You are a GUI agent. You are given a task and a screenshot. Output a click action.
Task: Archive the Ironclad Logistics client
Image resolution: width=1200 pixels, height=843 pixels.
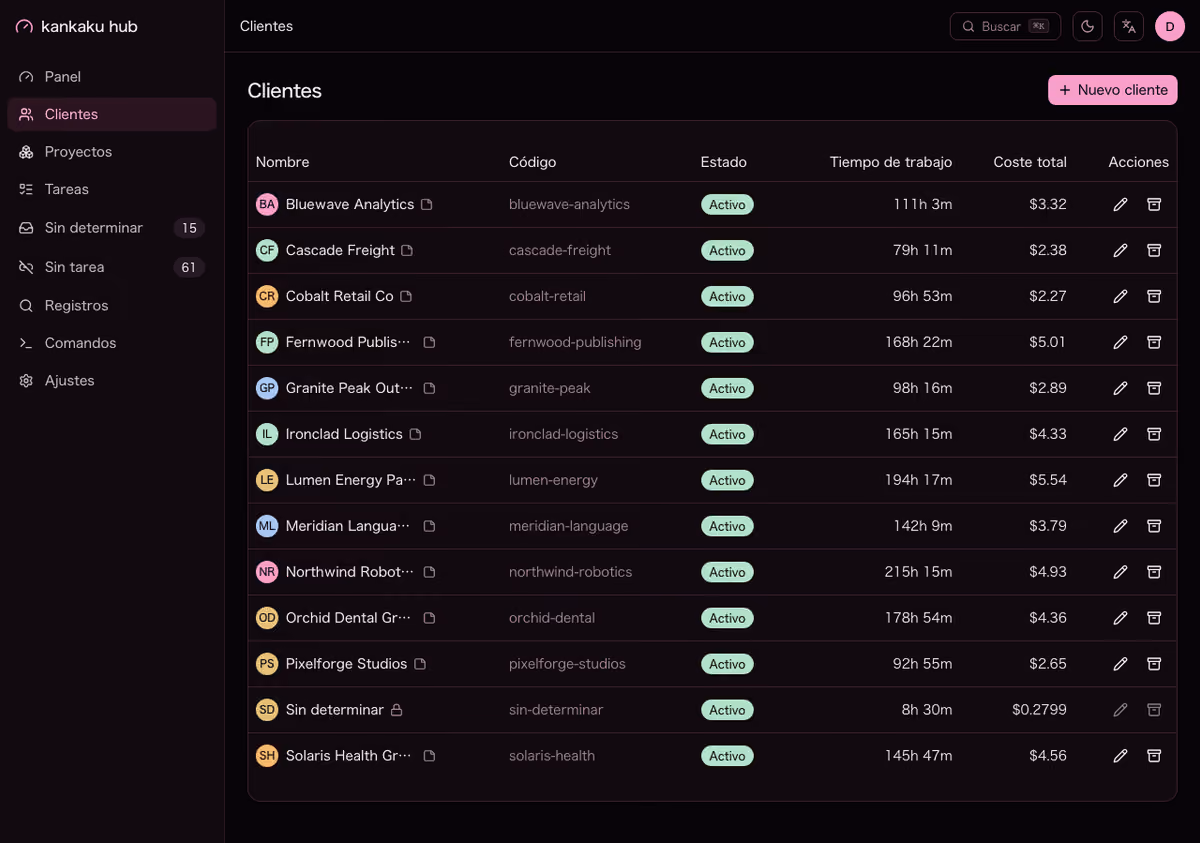[x=1154, y=434]
